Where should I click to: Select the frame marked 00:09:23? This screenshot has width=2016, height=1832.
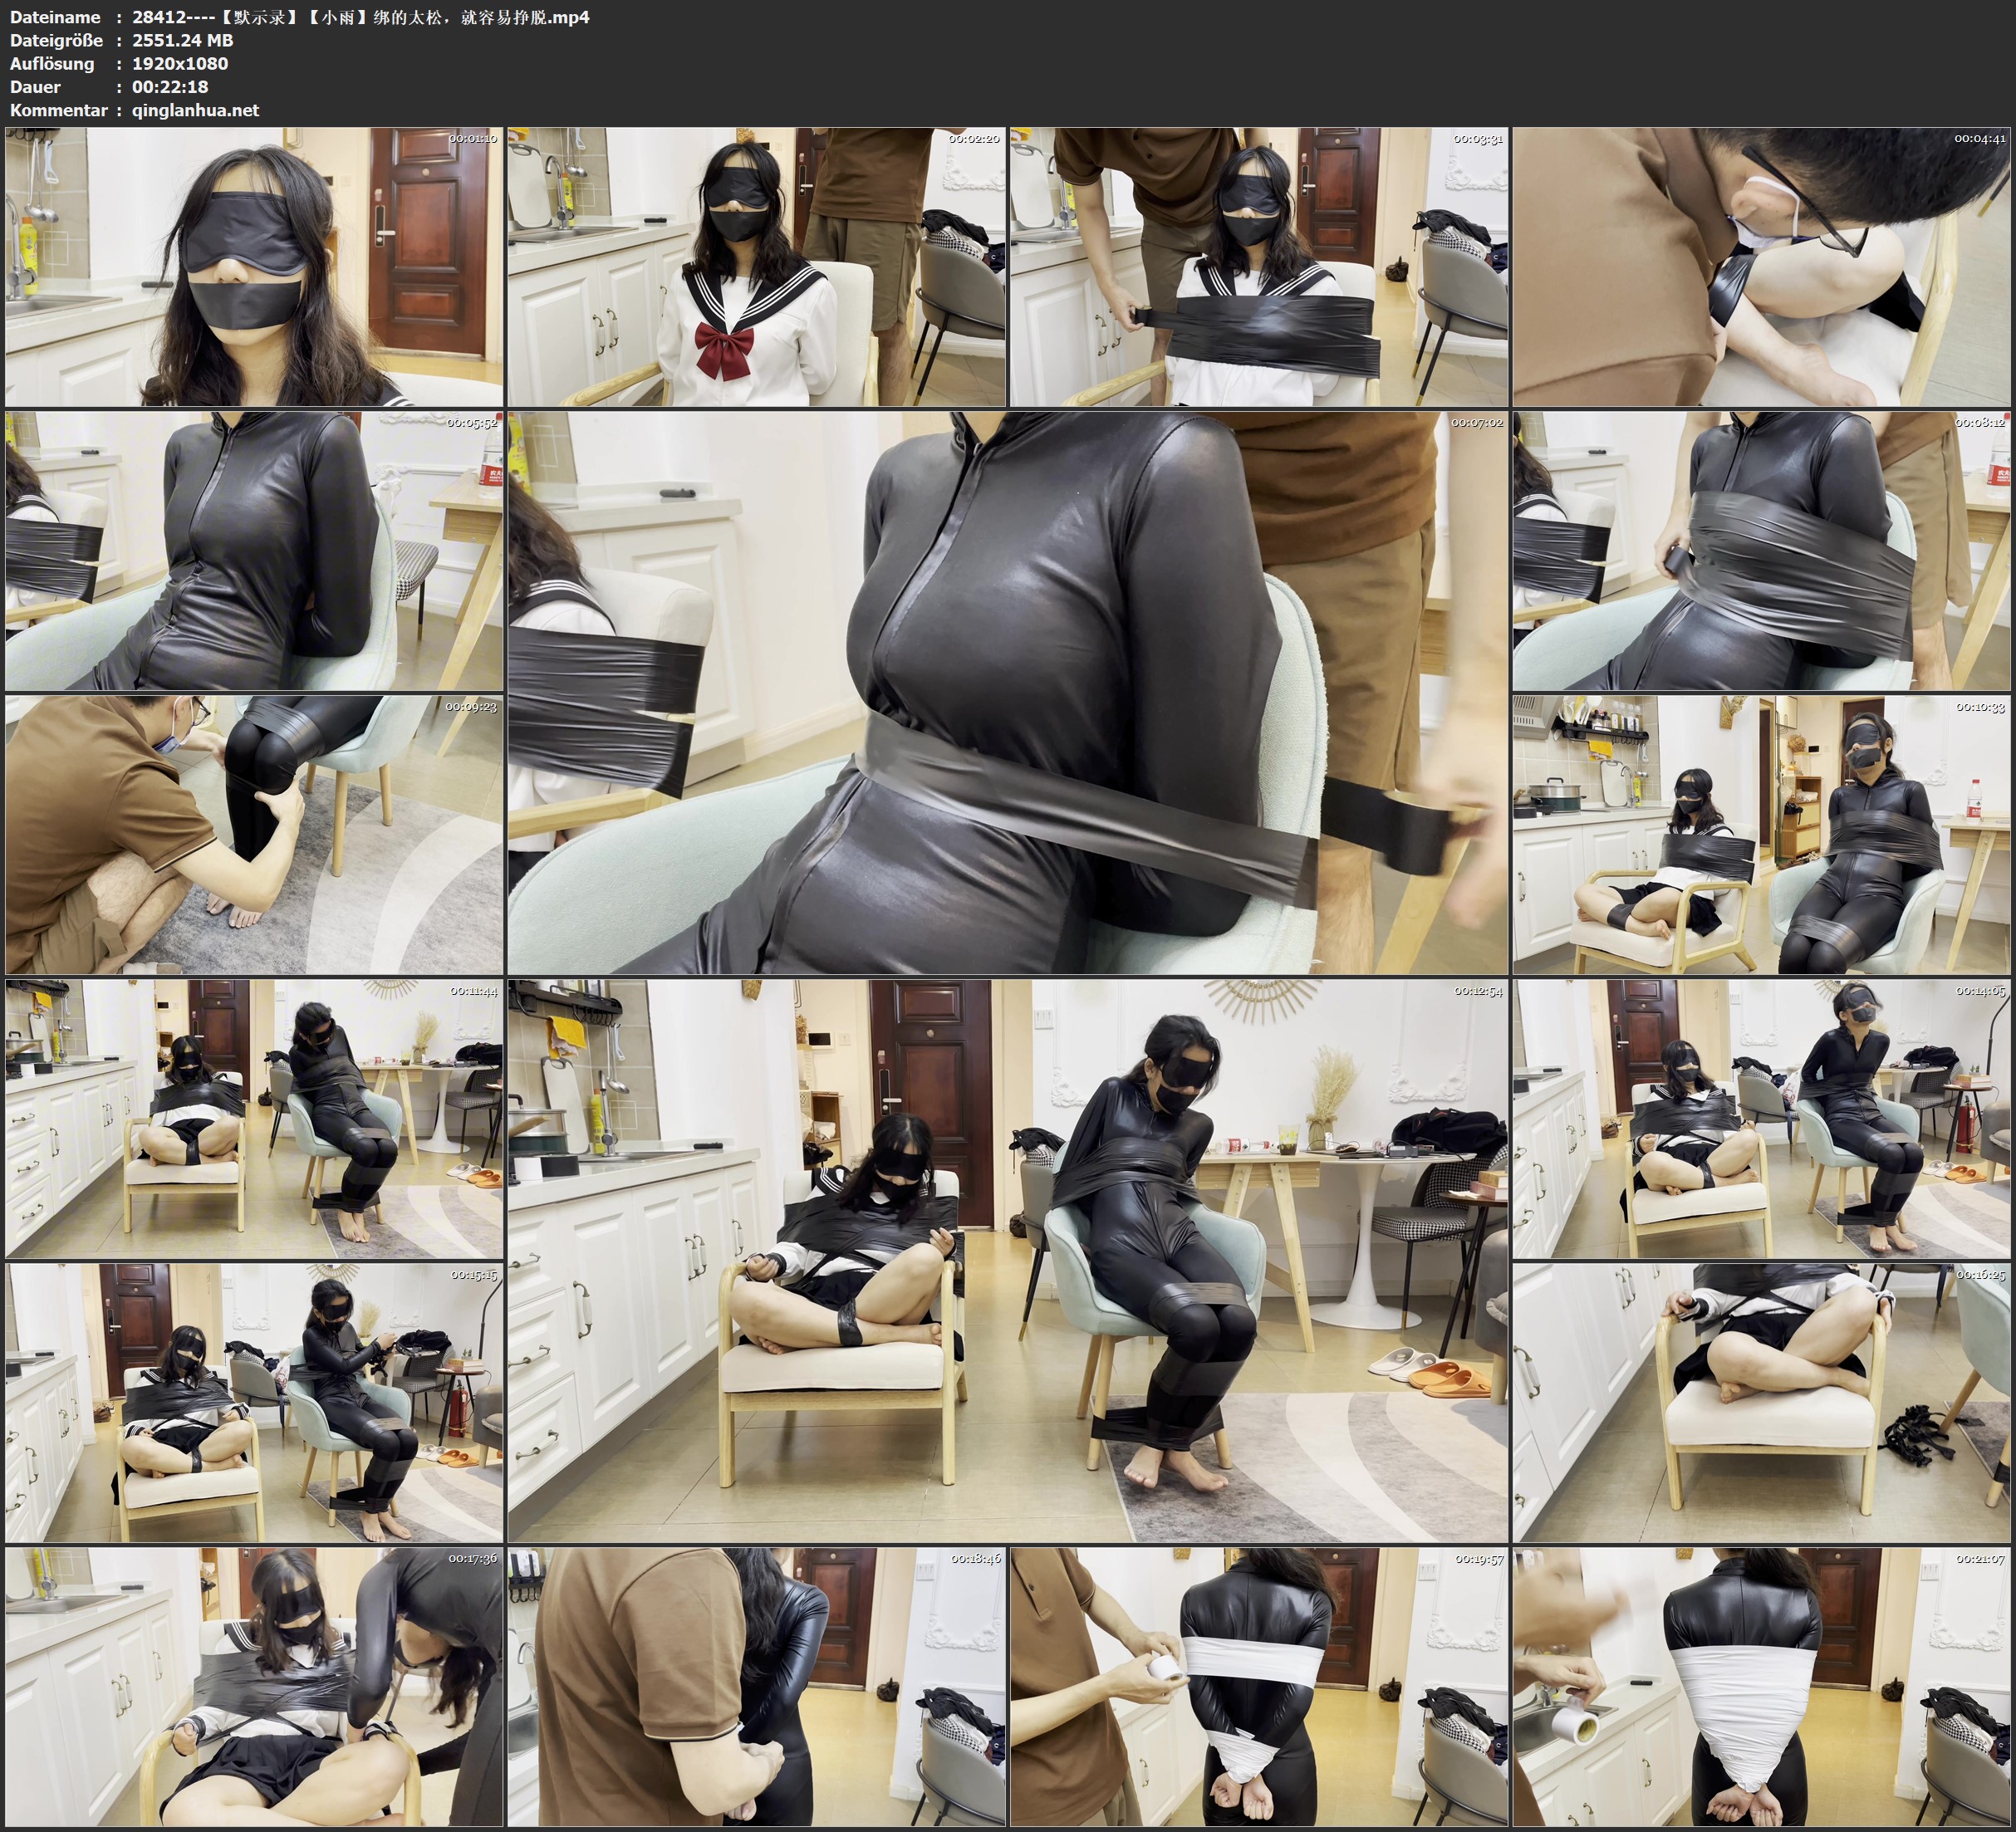pos(254,834)
